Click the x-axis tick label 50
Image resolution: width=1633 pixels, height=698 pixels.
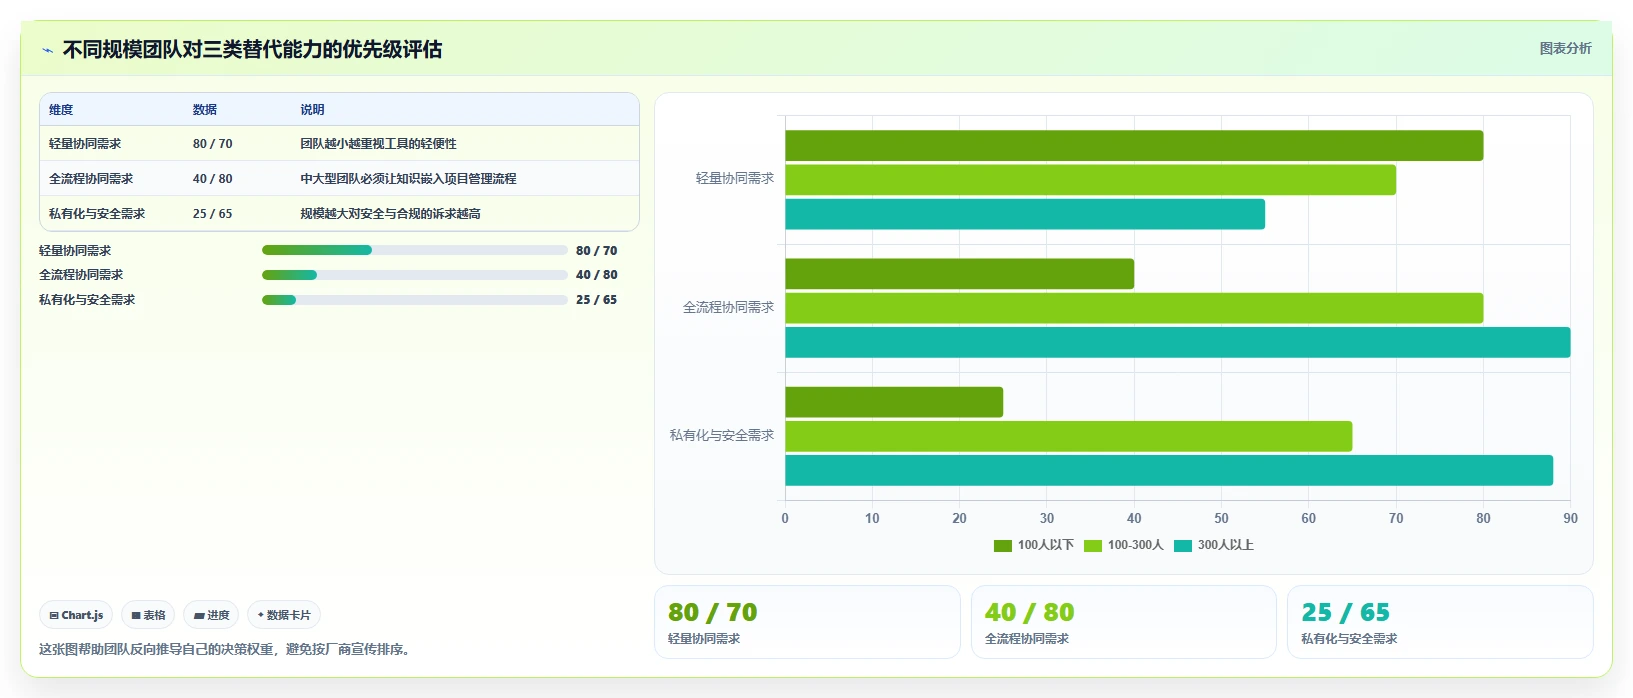point(1221,518)
